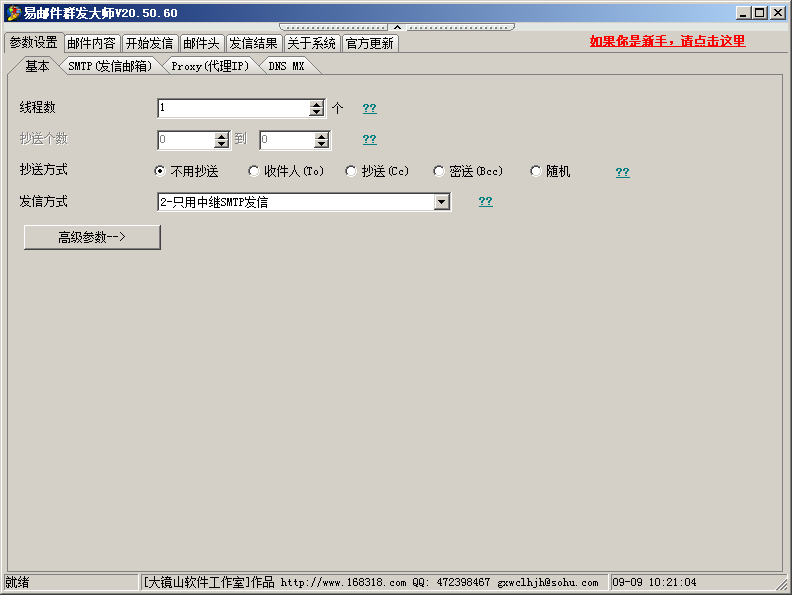Screen dimensions: 792x595
Task: Increase the second 抄送个数 value
Action: [x=321, y=136]
